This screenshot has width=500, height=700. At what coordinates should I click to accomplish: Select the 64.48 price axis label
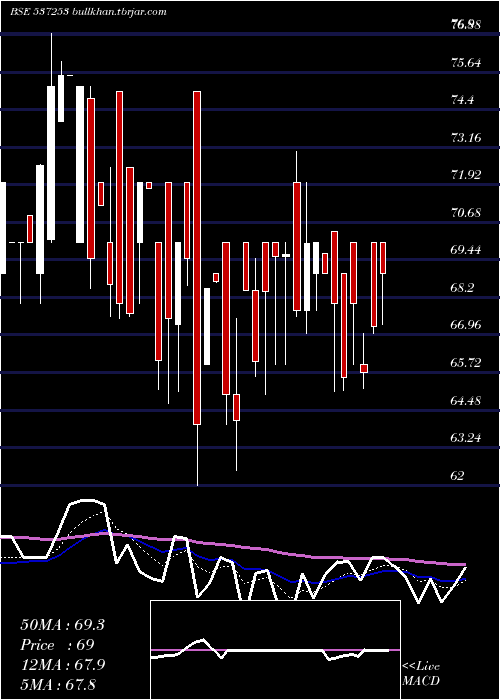[x=466, y=400]
